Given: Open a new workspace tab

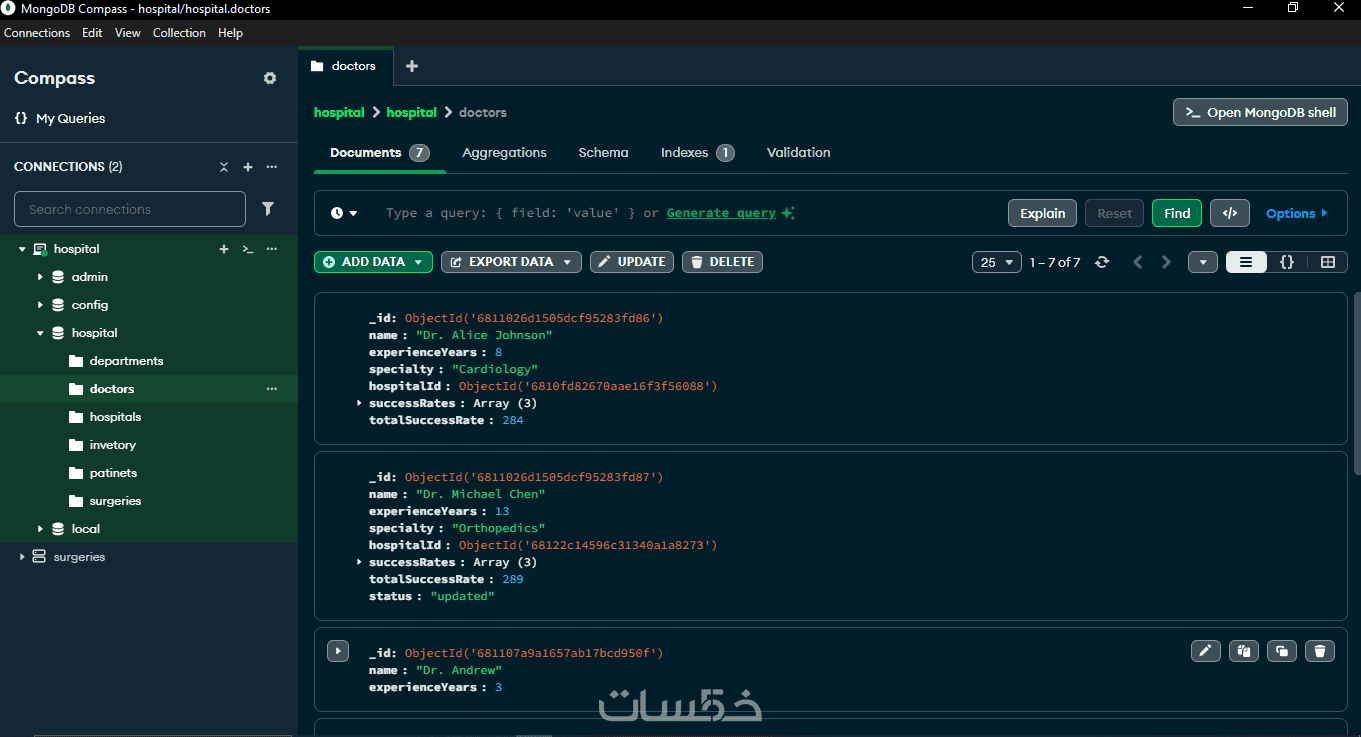Looking at the screenshot, I should pos(412,66).
